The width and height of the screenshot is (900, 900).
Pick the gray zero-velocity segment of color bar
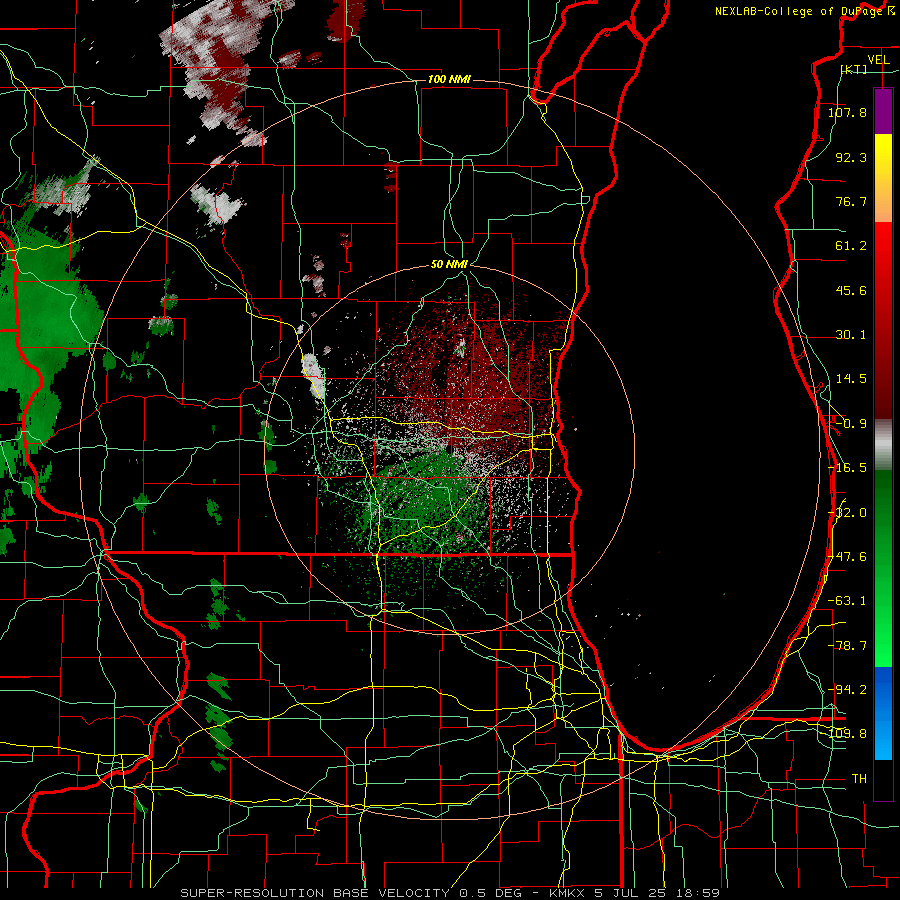pyautogui.click(x=883, y=445)
